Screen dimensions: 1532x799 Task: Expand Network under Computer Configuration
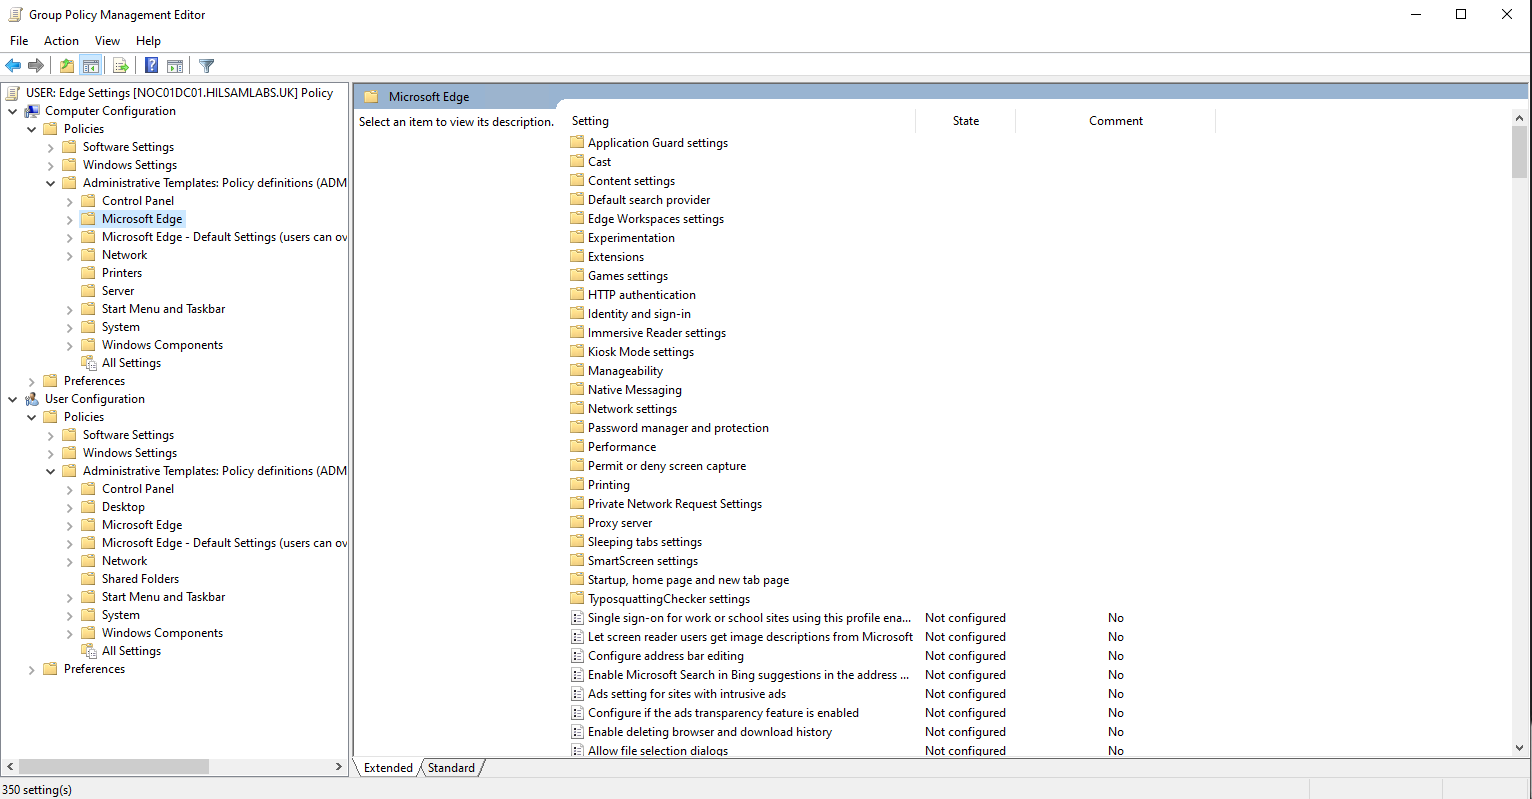click(68, 254)
